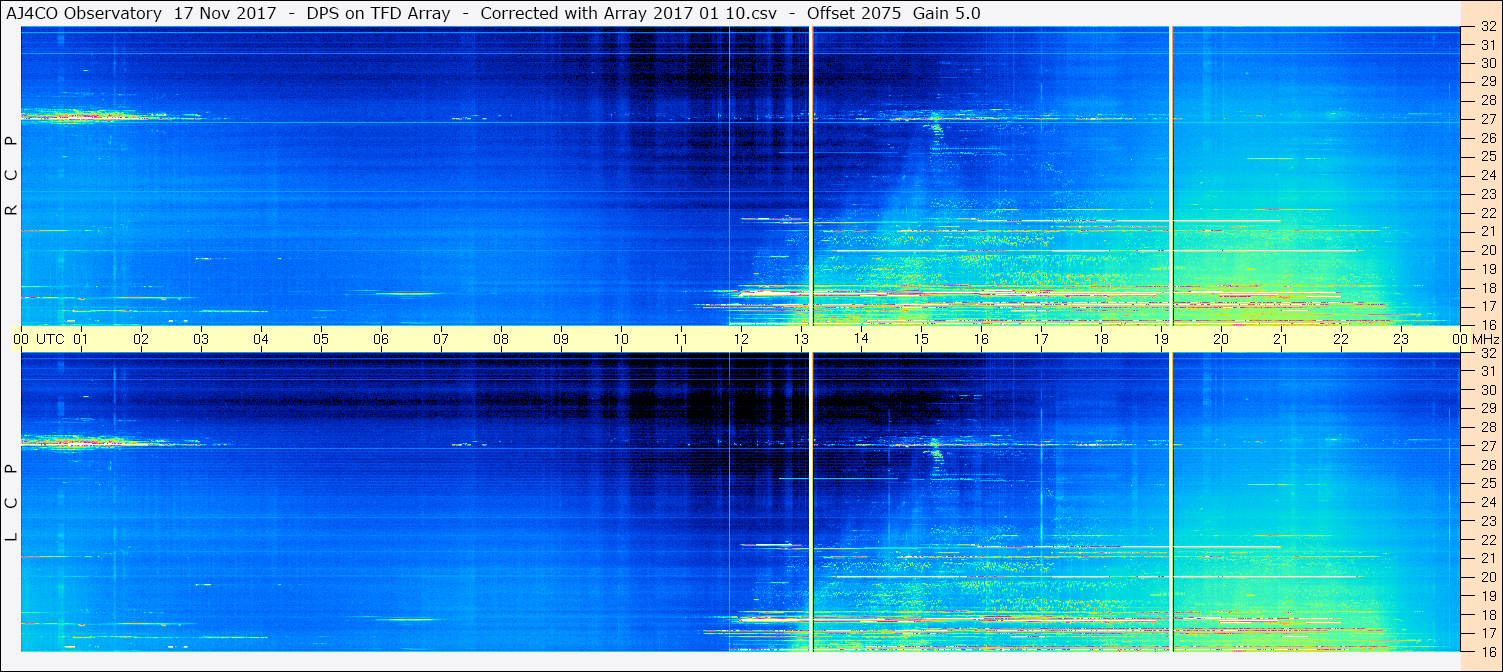Viewport: 1503px width, 672px height.
Task: Click the 12 hour mark on the UTC axis
Action: (741, 339)
